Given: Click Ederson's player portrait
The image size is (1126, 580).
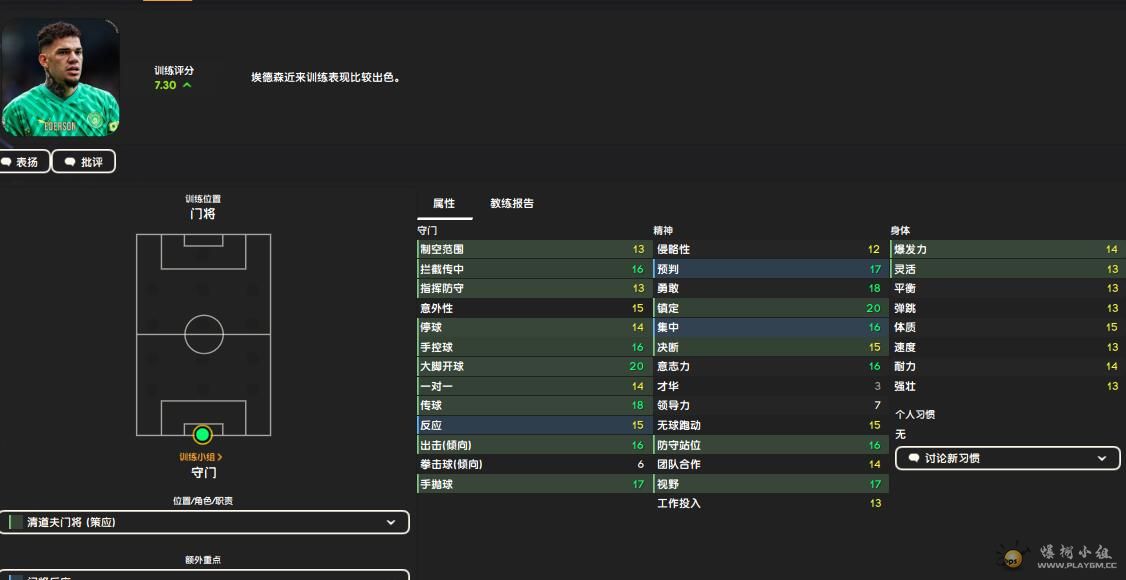Looking at the screenshot, I should pyautogui.click(x=60, y=77).
